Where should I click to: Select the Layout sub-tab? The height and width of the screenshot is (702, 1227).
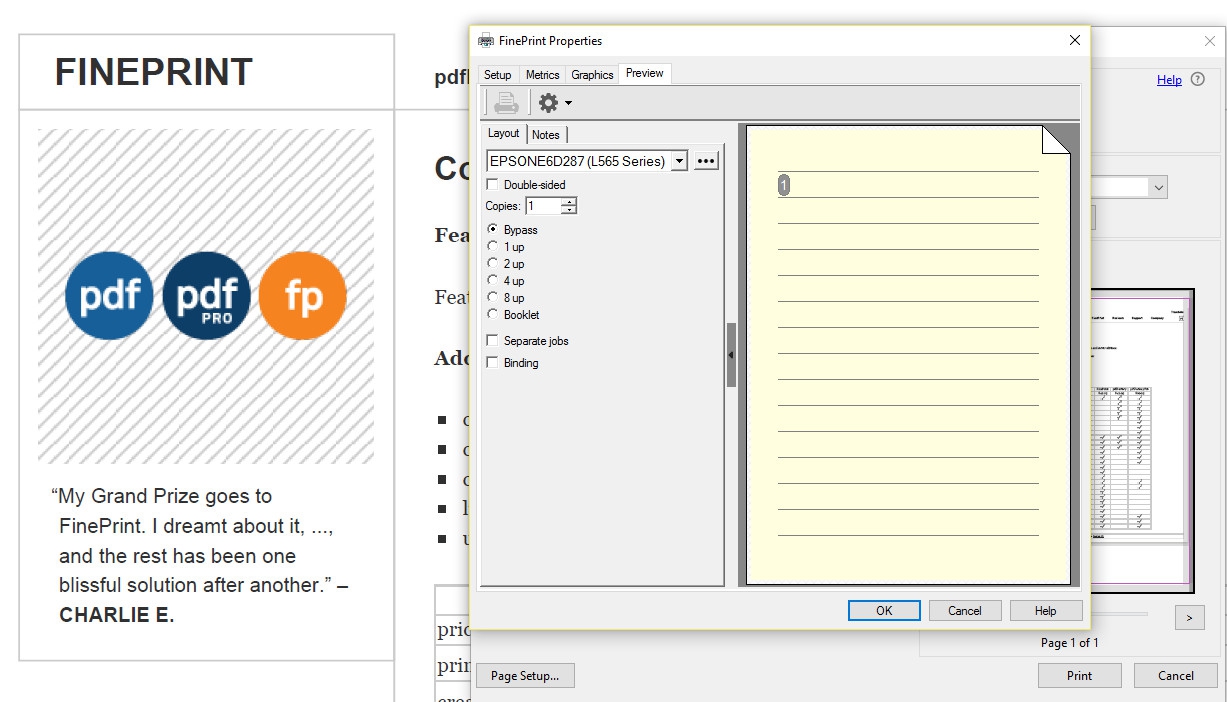[x=503, y=133]
